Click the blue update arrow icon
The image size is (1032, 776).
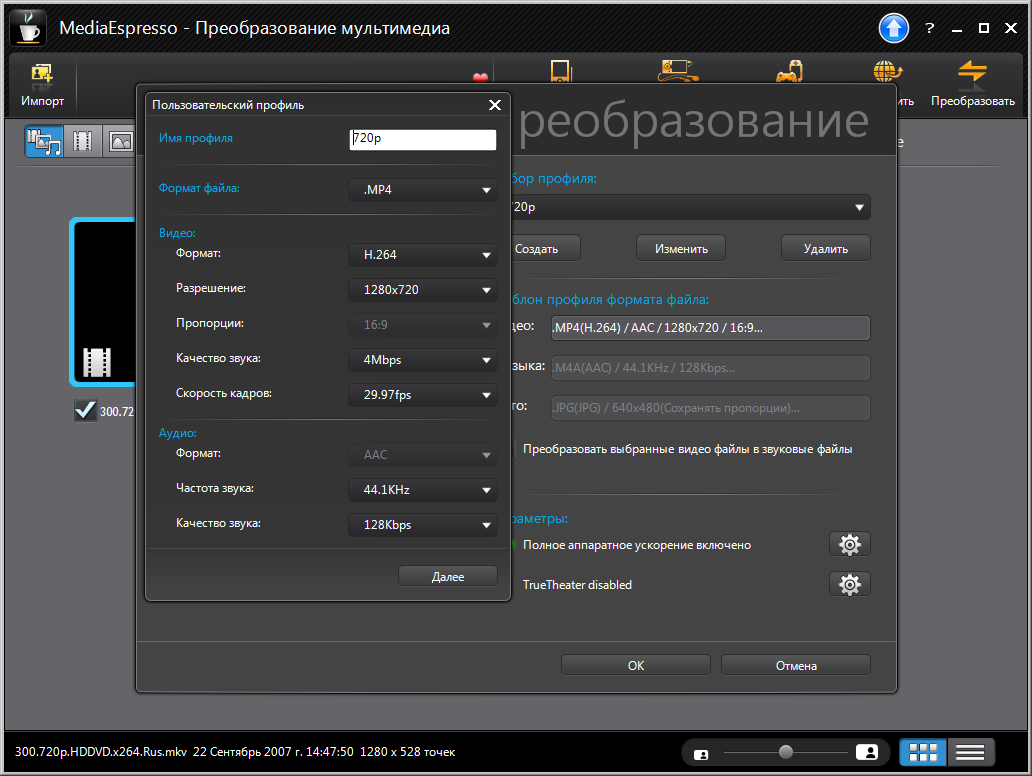click(893, 28)
